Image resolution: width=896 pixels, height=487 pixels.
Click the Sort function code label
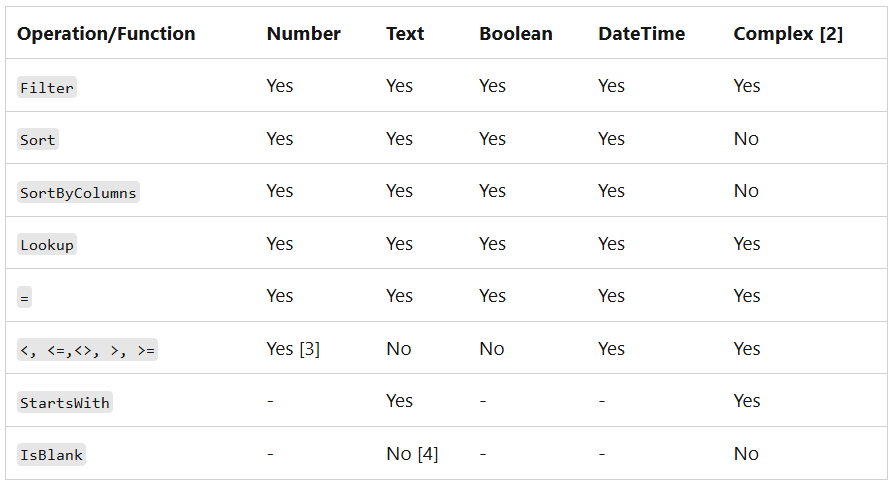[37, 140]
